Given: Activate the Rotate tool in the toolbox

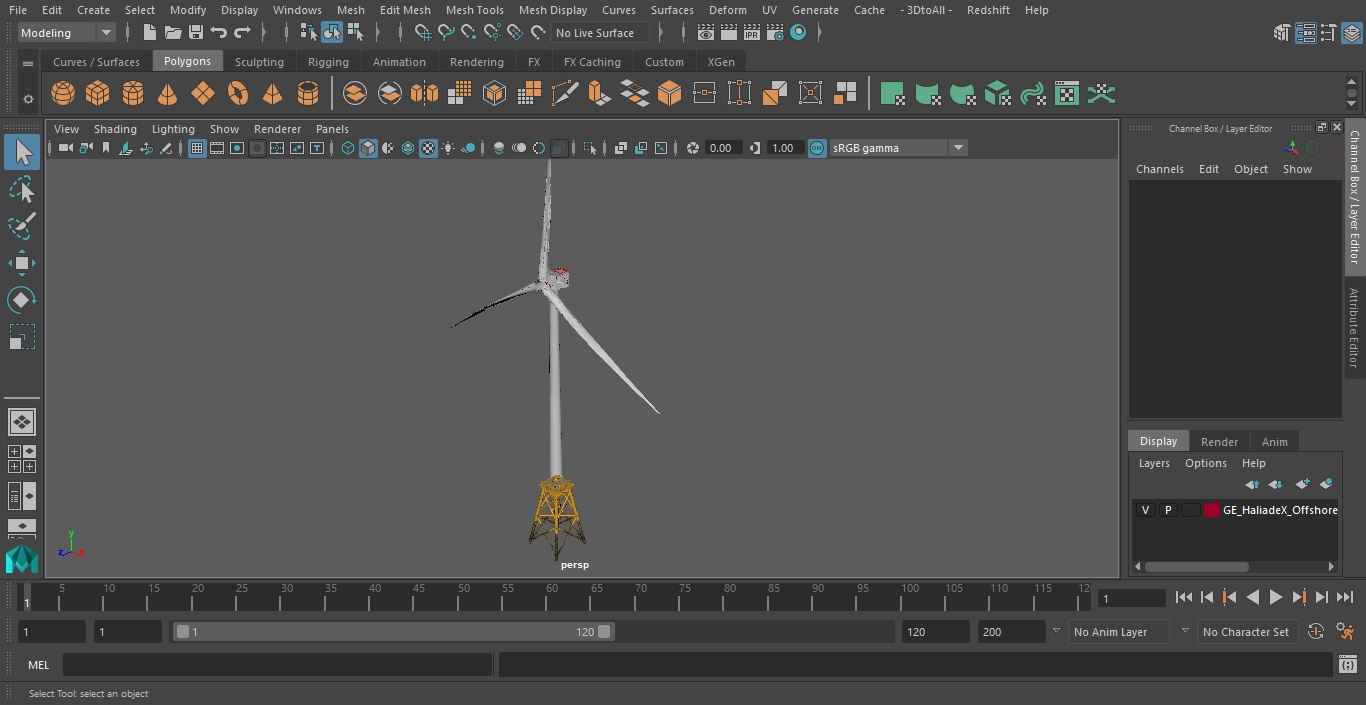Looking at the screenshot, I should click(22, 300).
